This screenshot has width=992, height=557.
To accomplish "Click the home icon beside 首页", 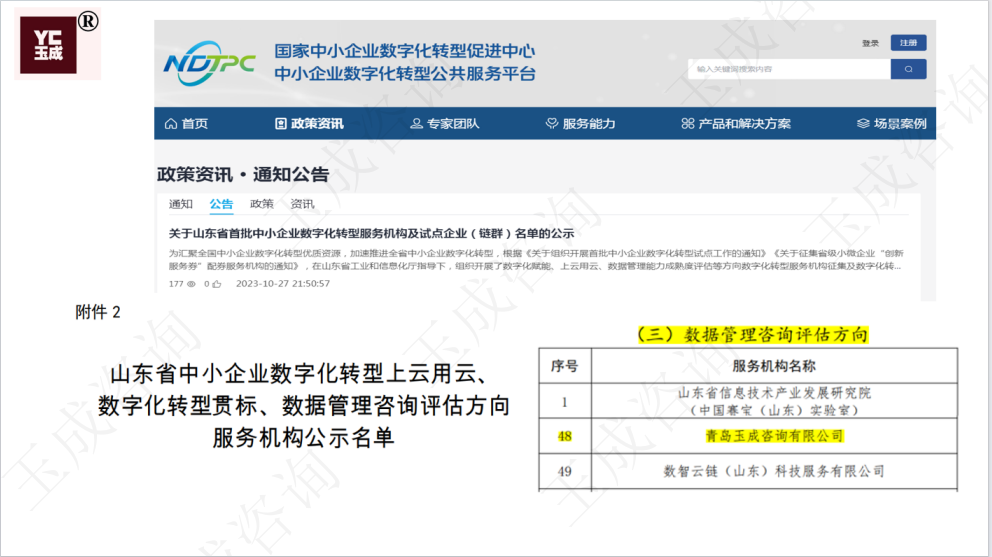I will point(171,123).
